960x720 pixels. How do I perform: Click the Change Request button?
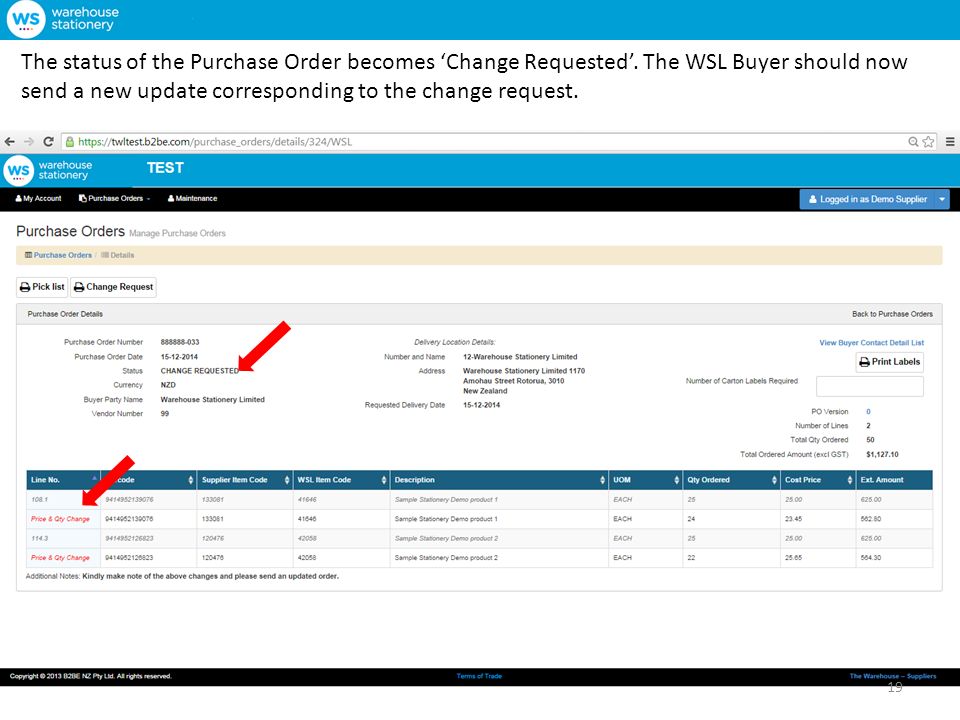coord(113,287)
